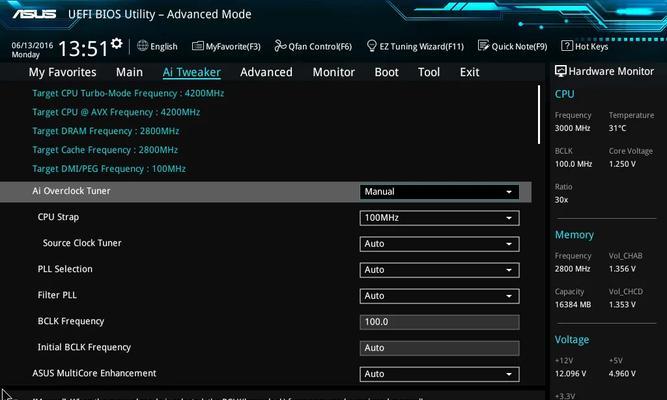Click the MyFavorite list icon
The height and width of the screenshot is (400, 667).
point(198,46)
